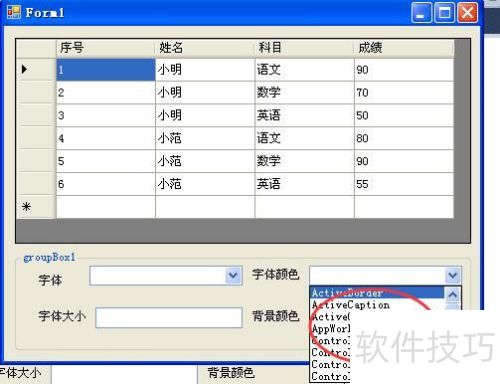The height and width of the screenshot is (384, 500).
Task: Click score cell 70 in row 2
Action: (x=404, y=93)
